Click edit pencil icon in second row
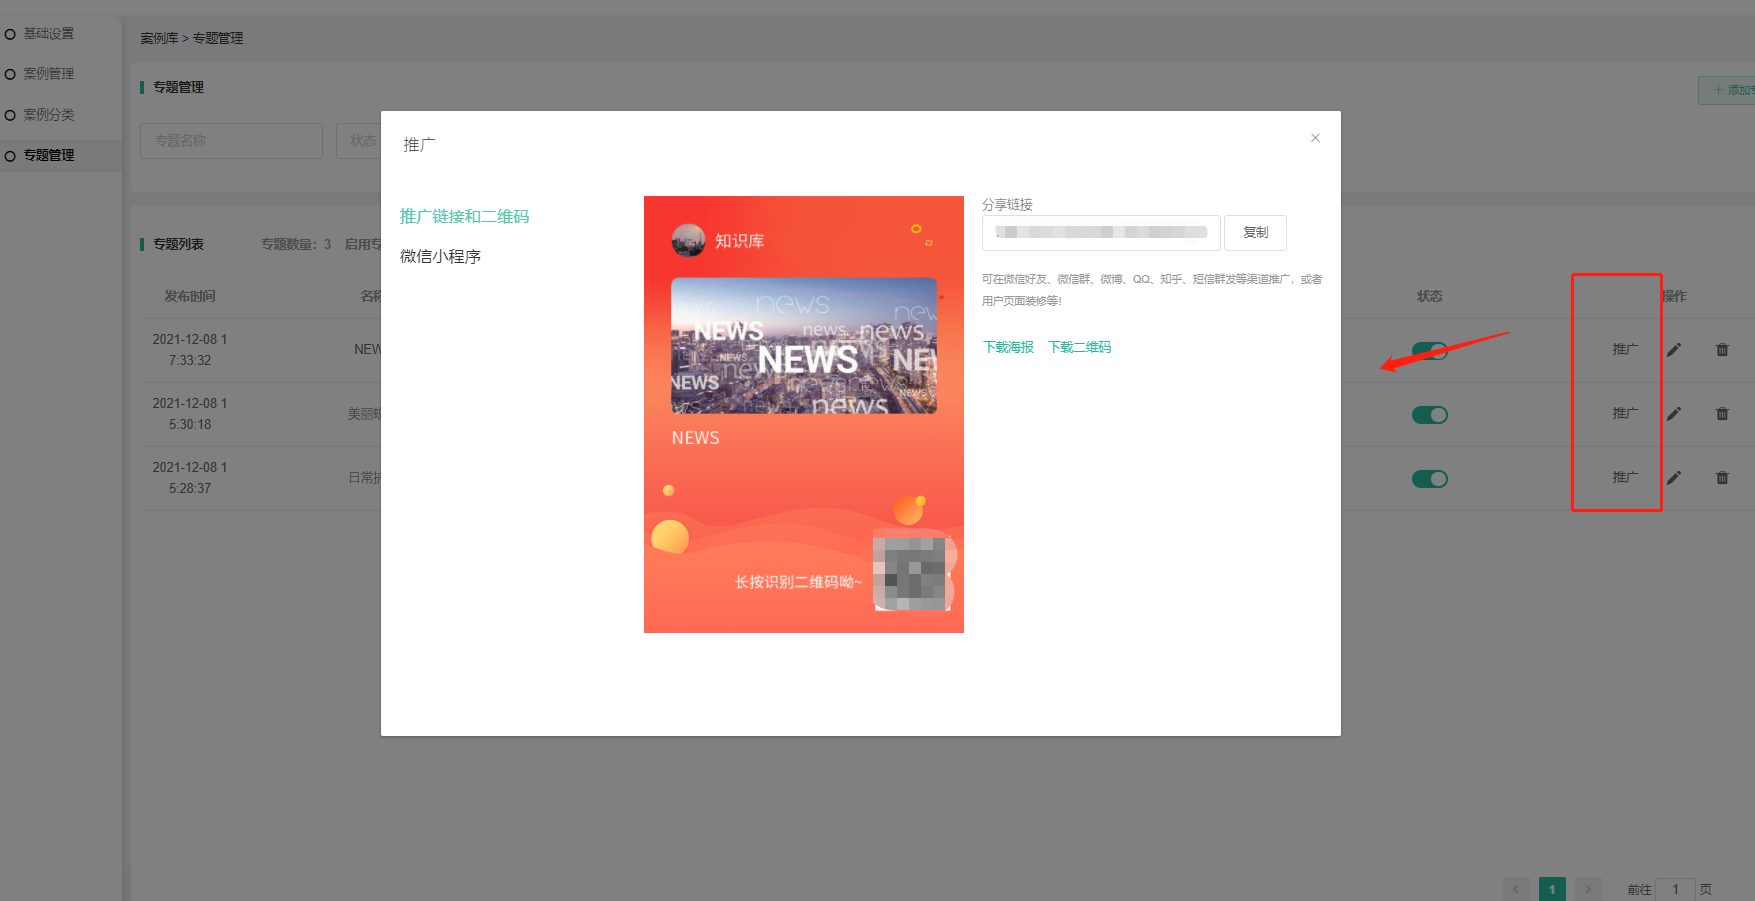Viewport: 1755px width, 901px height. pyautogui.click(x=1674, y=414)
